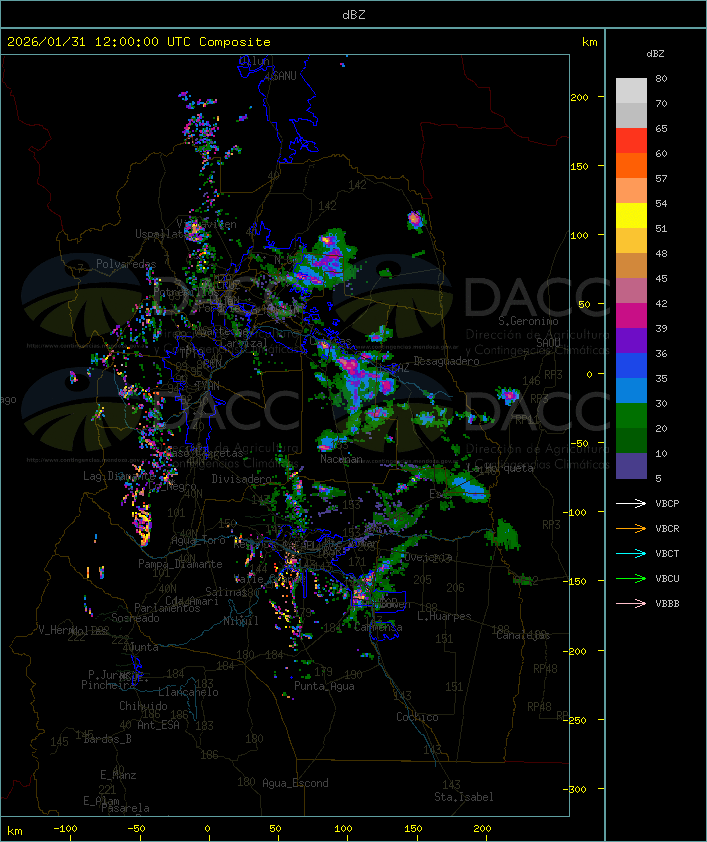Click the light gray 70-80 dBZ swatch
The image size is (707, 842).
(631, 91)
